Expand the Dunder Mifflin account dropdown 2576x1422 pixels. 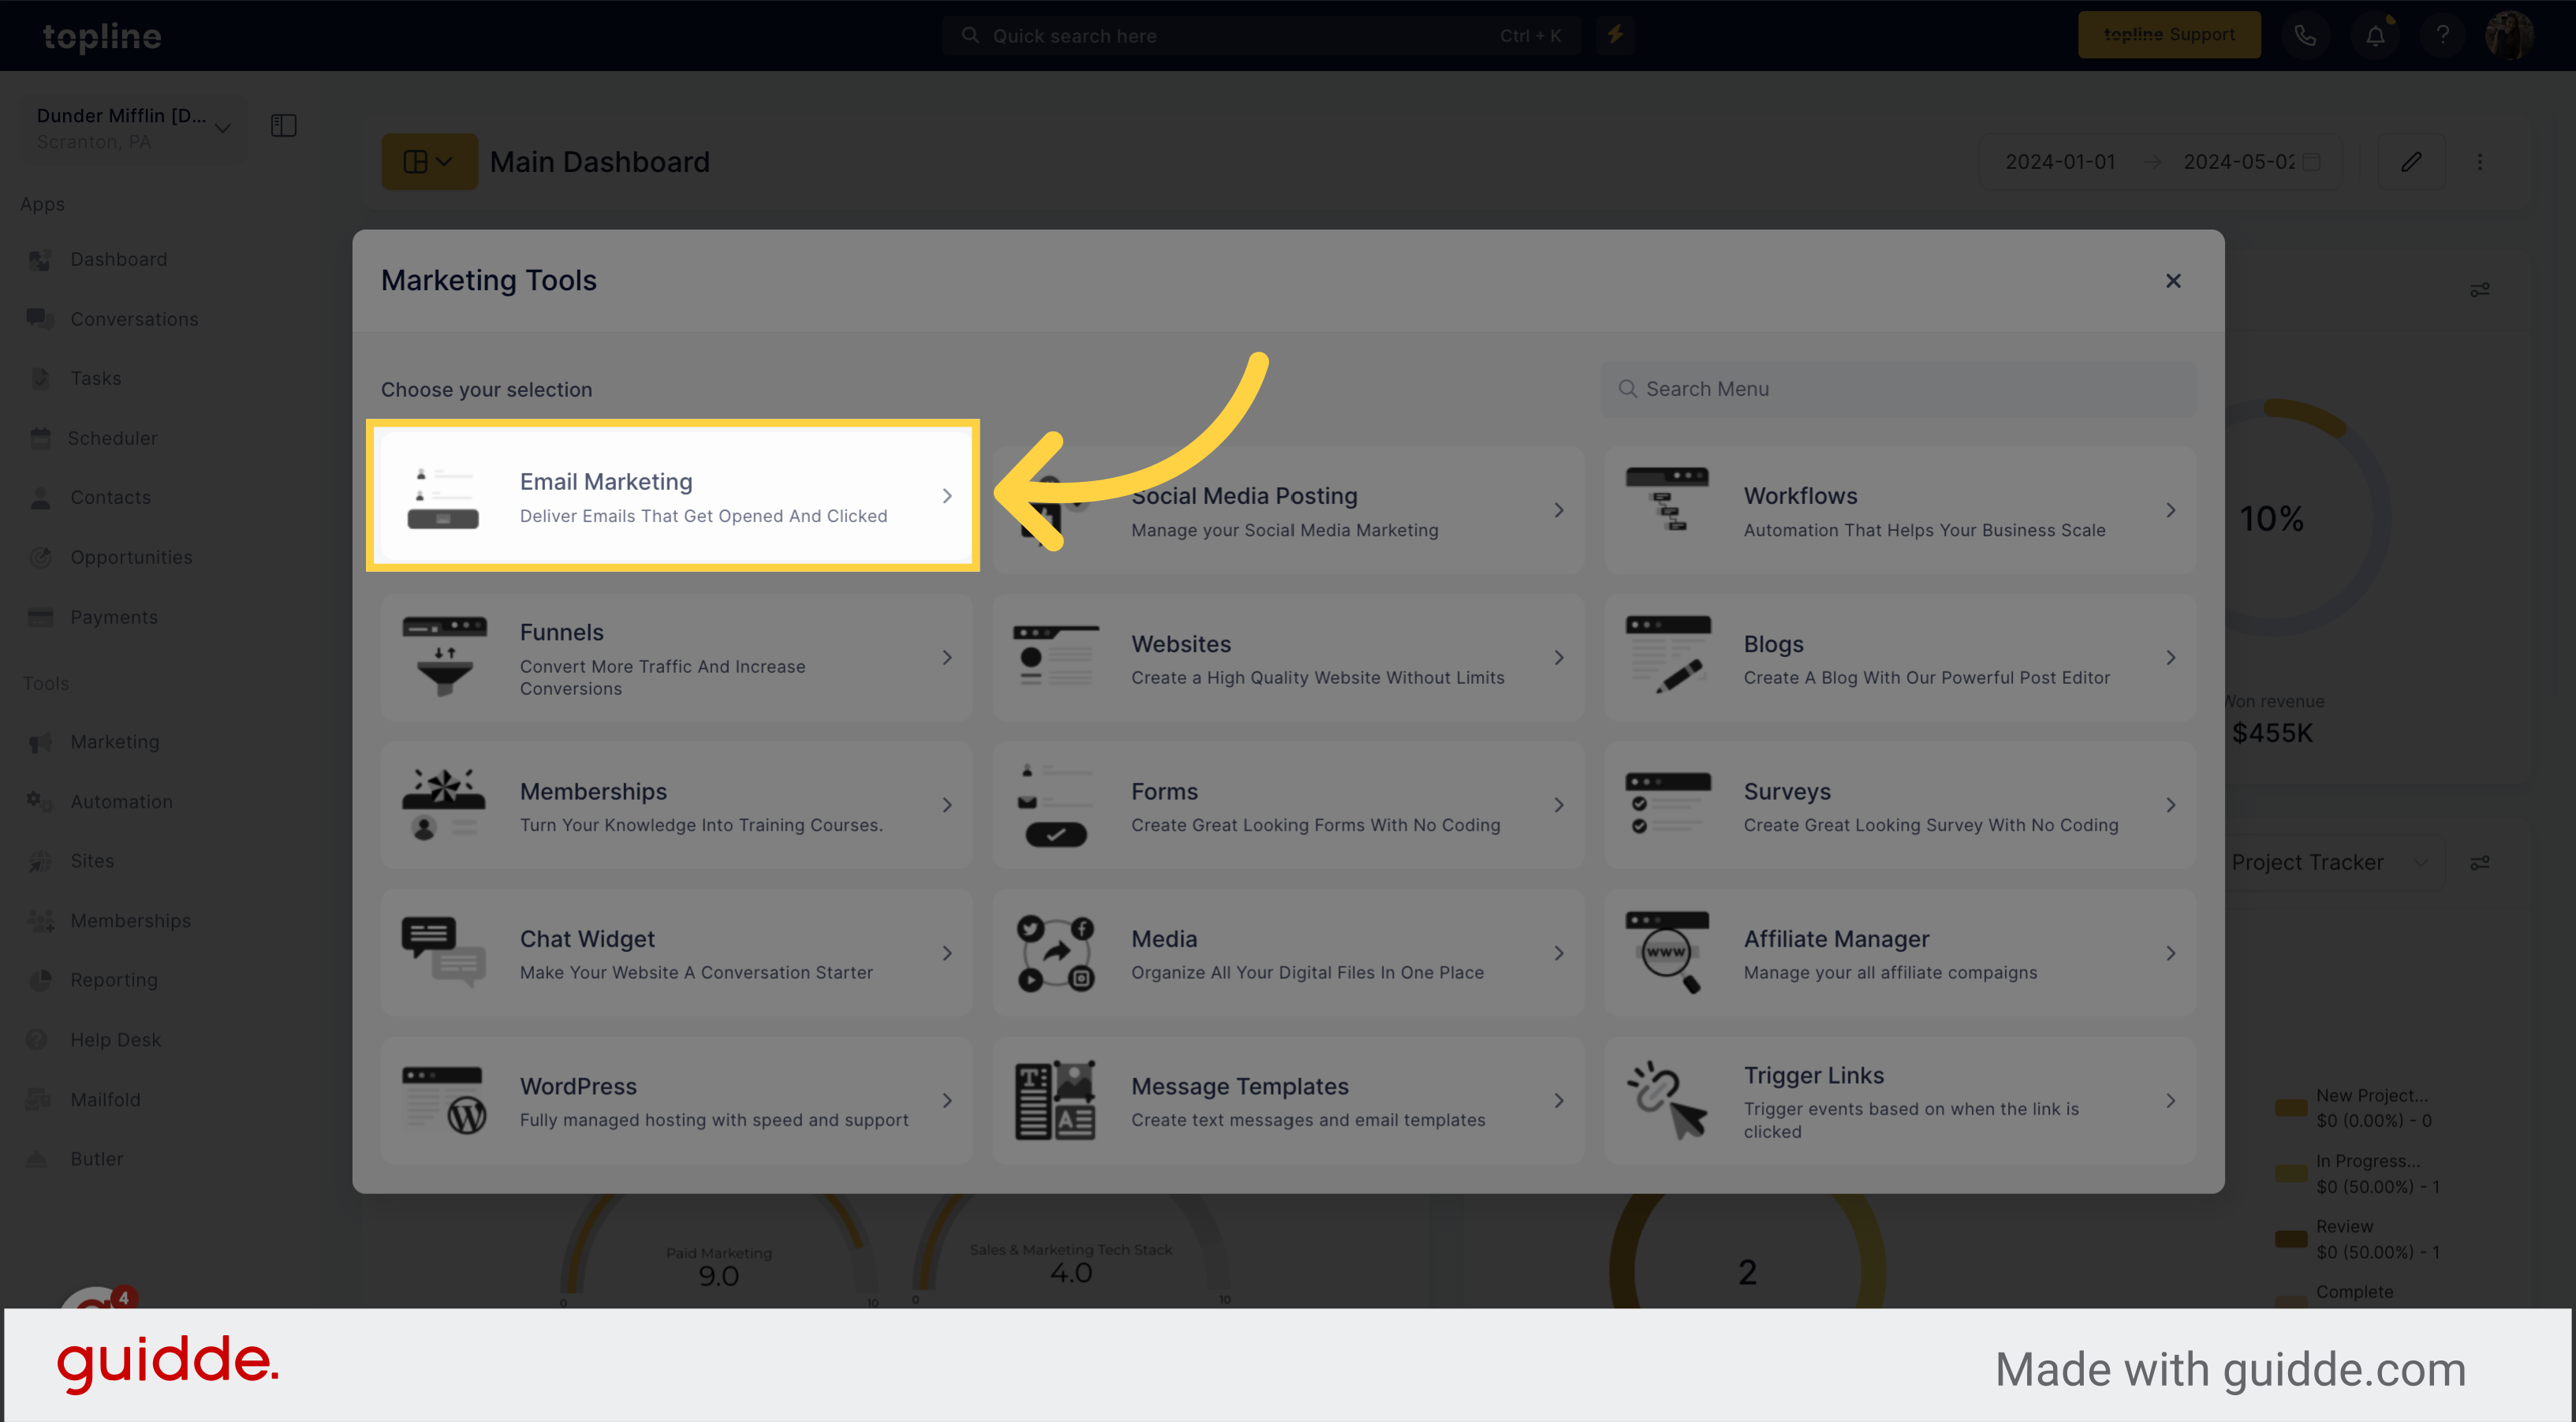coord(133,128)
